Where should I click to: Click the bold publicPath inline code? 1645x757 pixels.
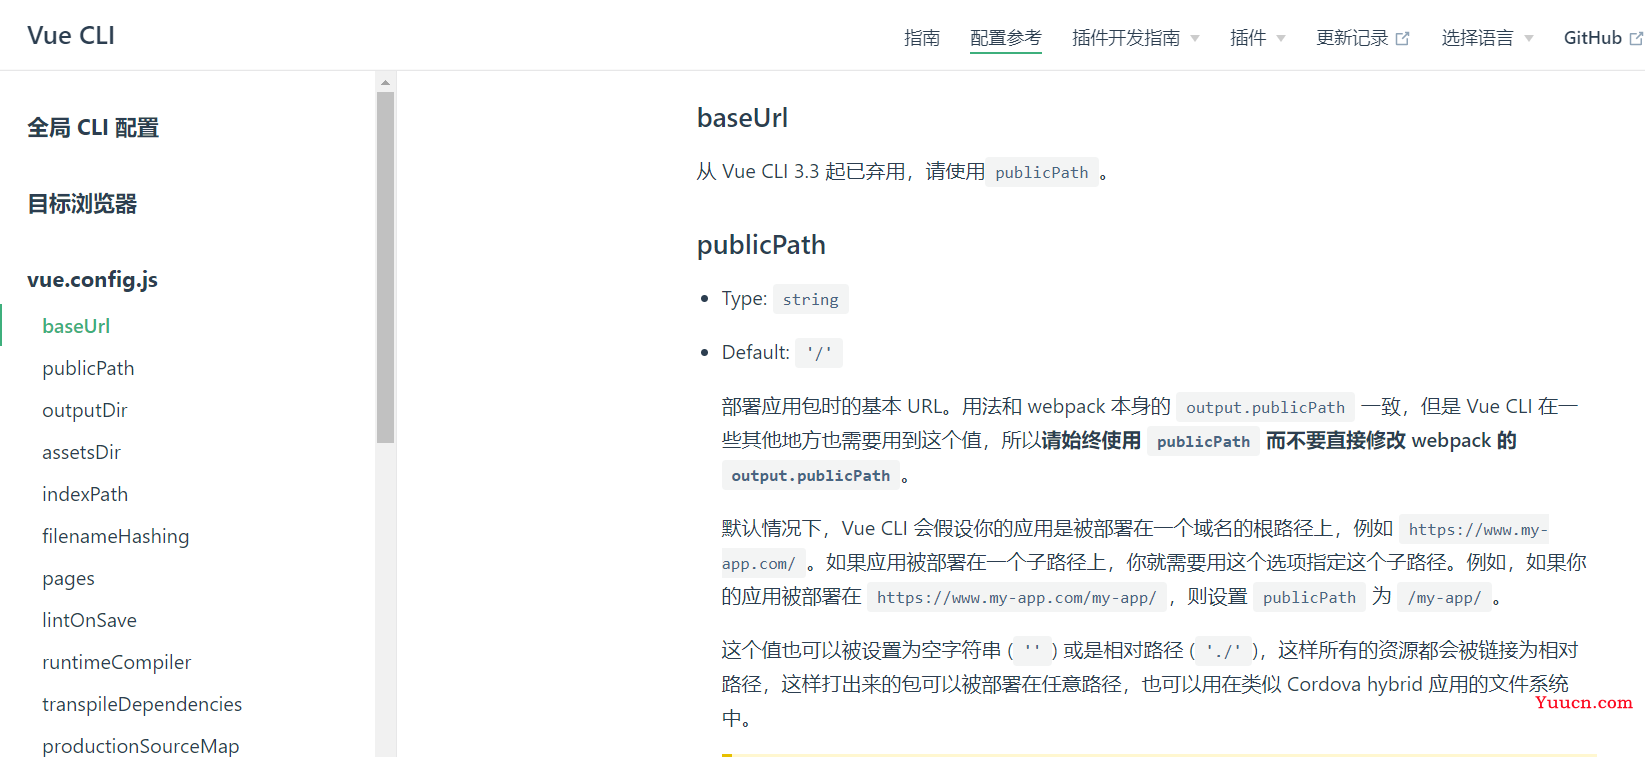click(1203, 441)
